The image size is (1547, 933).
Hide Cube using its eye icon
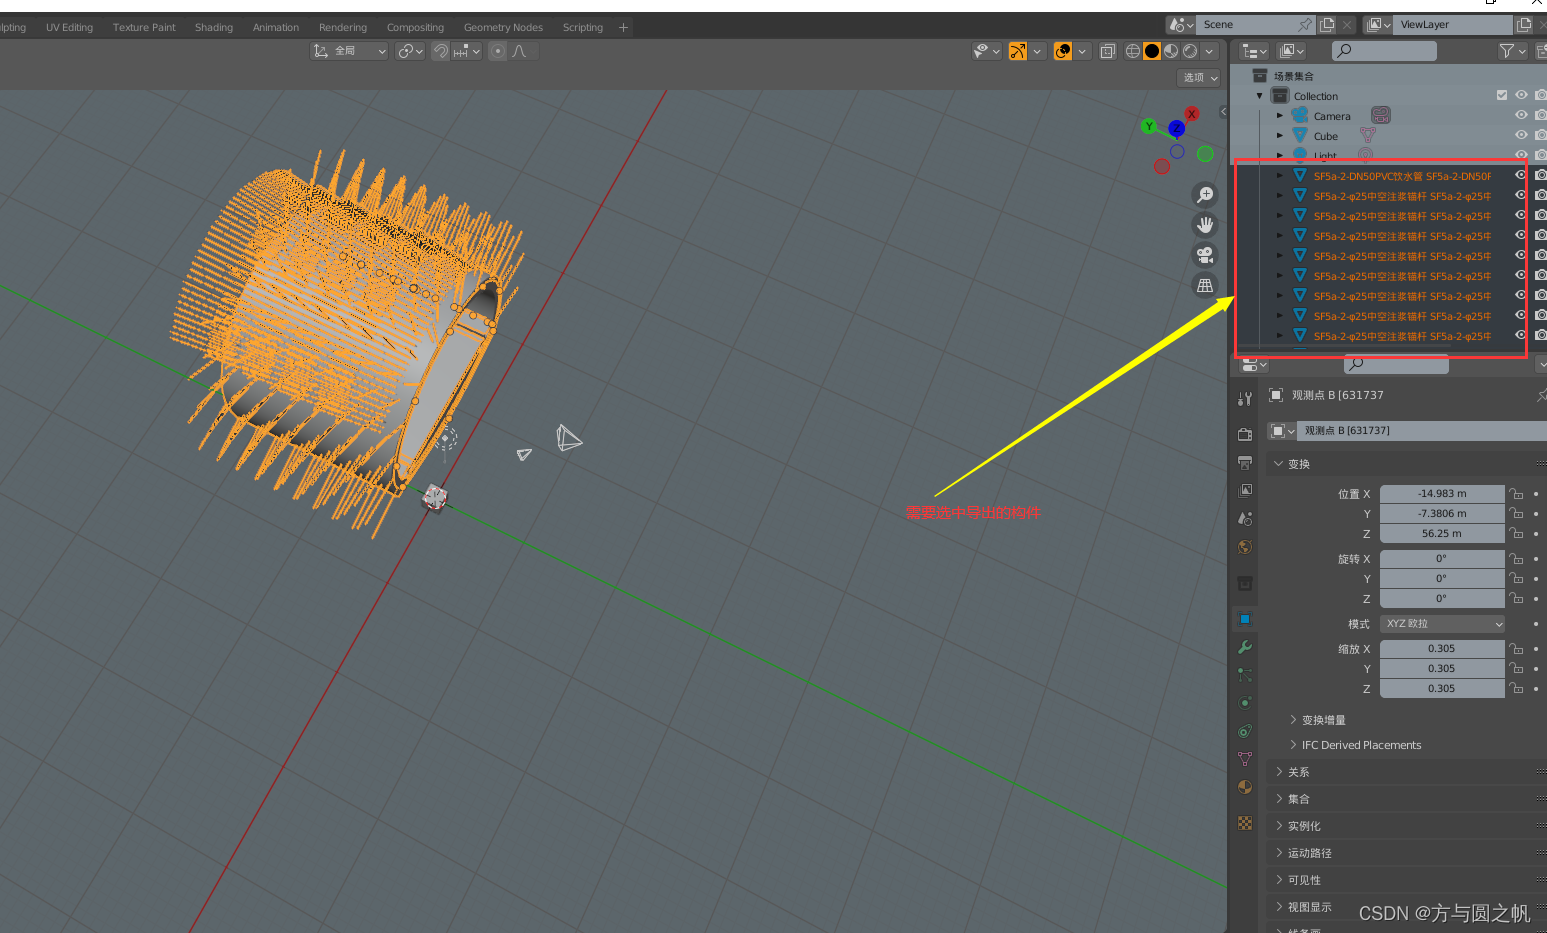pyautogui.click(x=1521, y=136)
